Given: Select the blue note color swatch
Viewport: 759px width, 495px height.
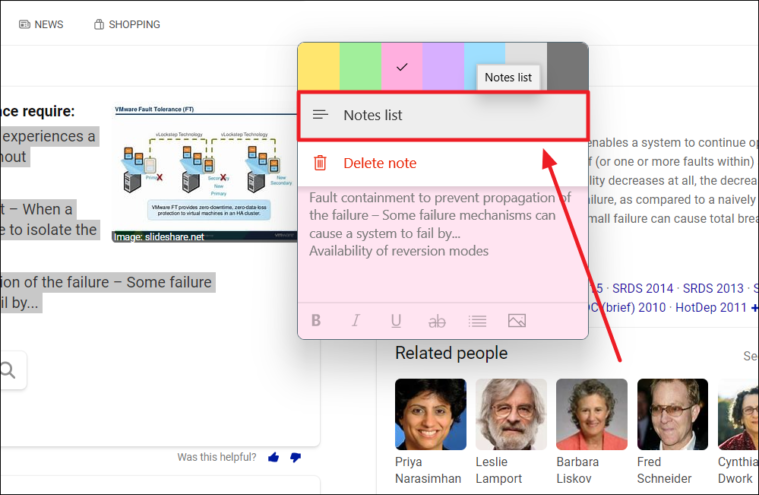Looking at the screenshot, I should 485,66.
